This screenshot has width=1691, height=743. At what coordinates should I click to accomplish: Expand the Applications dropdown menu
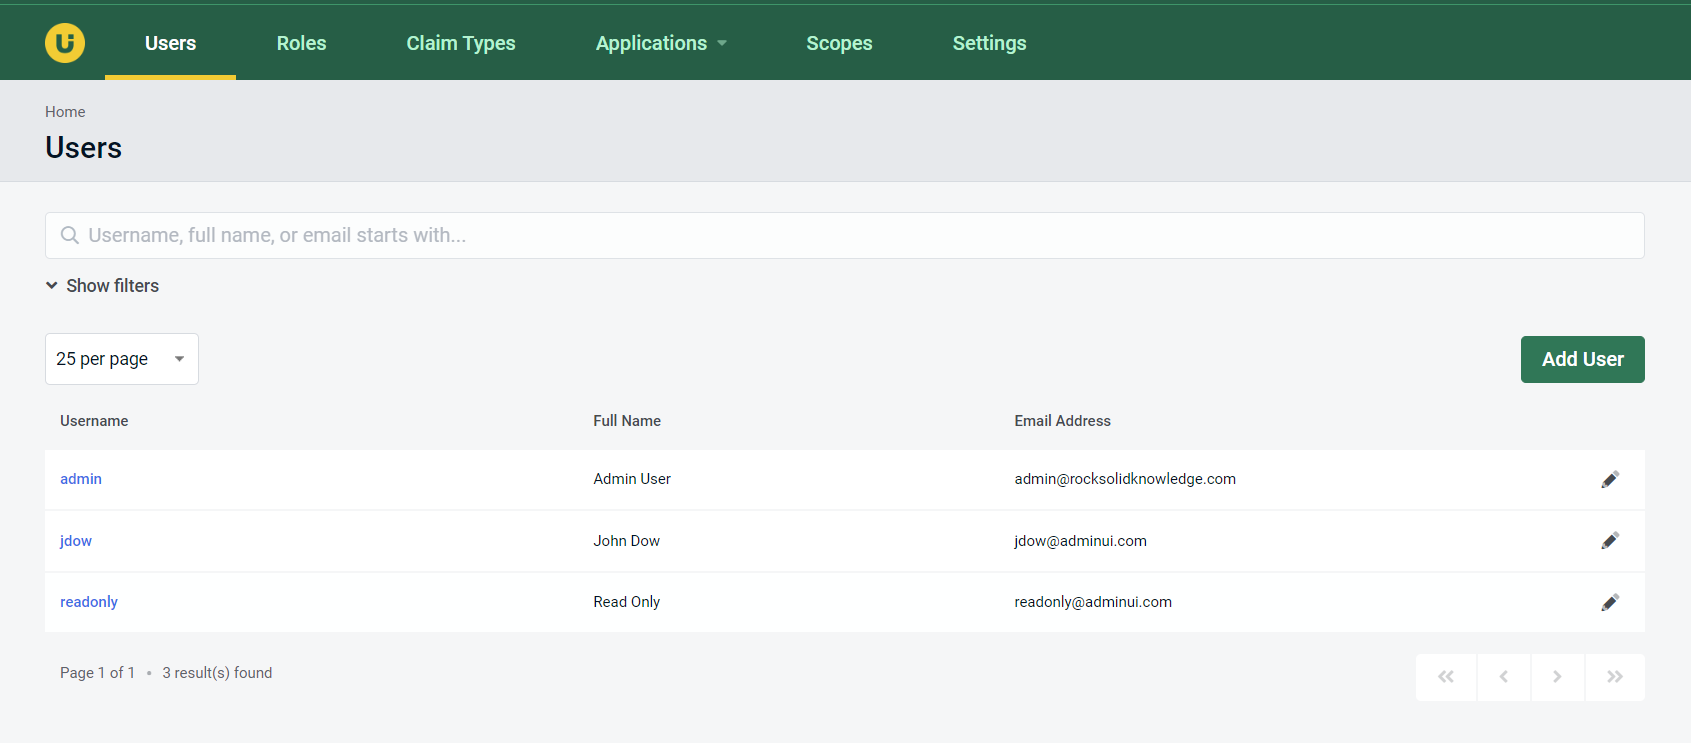pyautogui.click(x=661, y=43)
